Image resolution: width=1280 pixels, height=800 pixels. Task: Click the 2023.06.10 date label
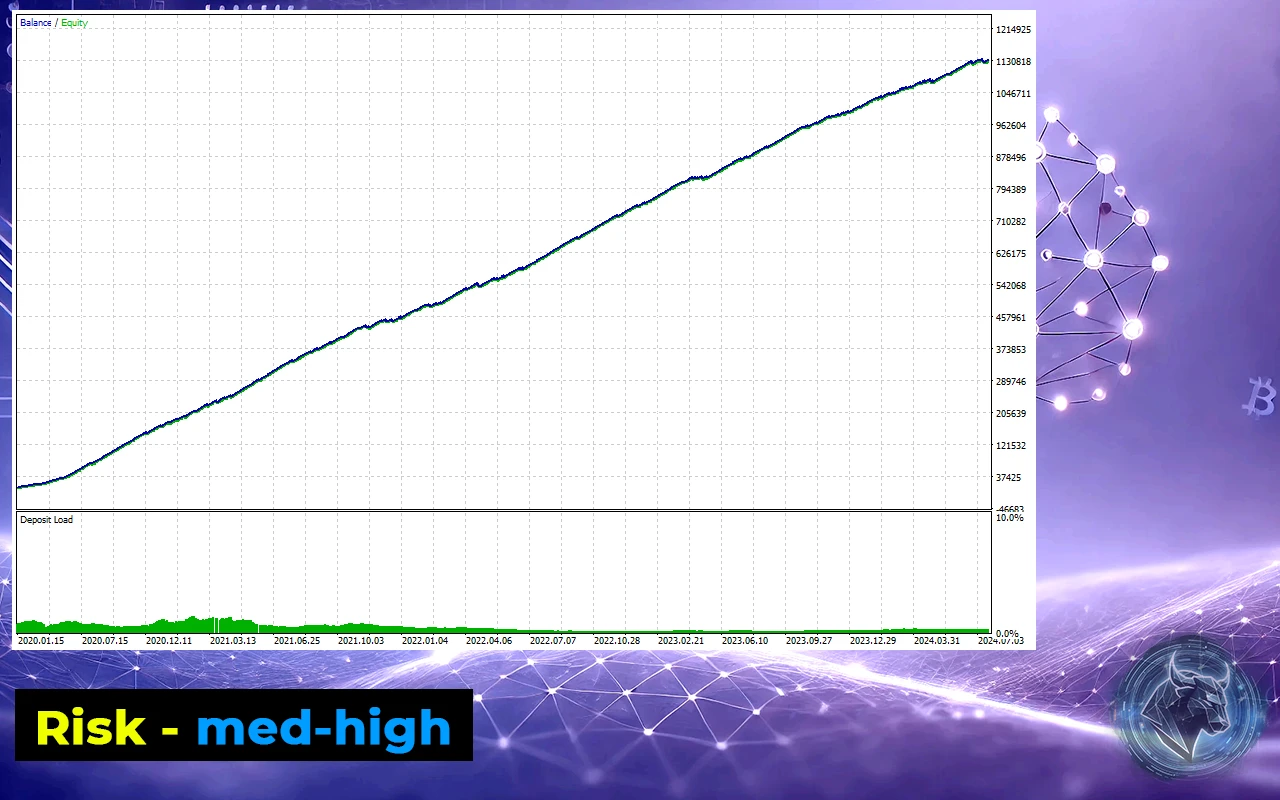(745, 640)
